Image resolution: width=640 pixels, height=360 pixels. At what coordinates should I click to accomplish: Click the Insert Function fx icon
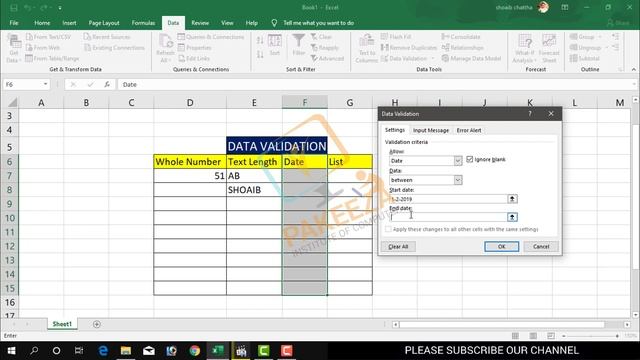tap(107, 84)
